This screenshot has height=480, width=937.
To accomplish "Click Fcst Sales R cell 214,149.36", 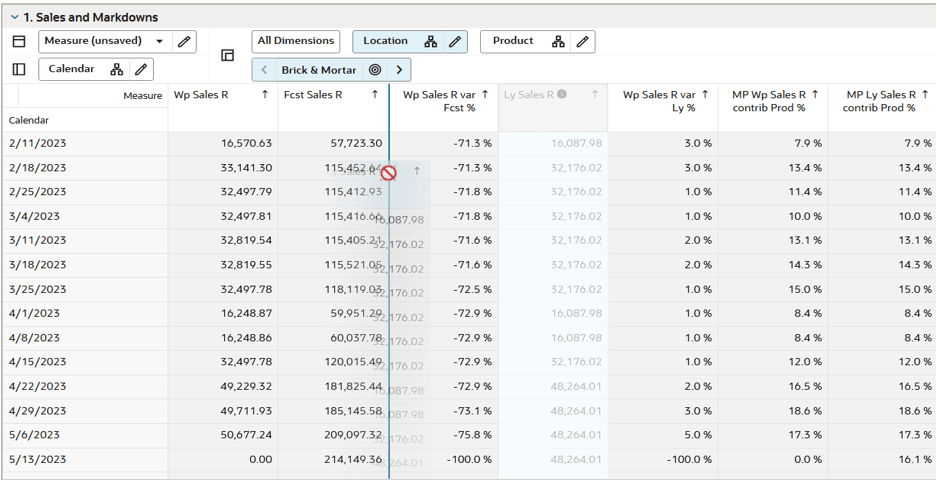I will click(333, 460).
